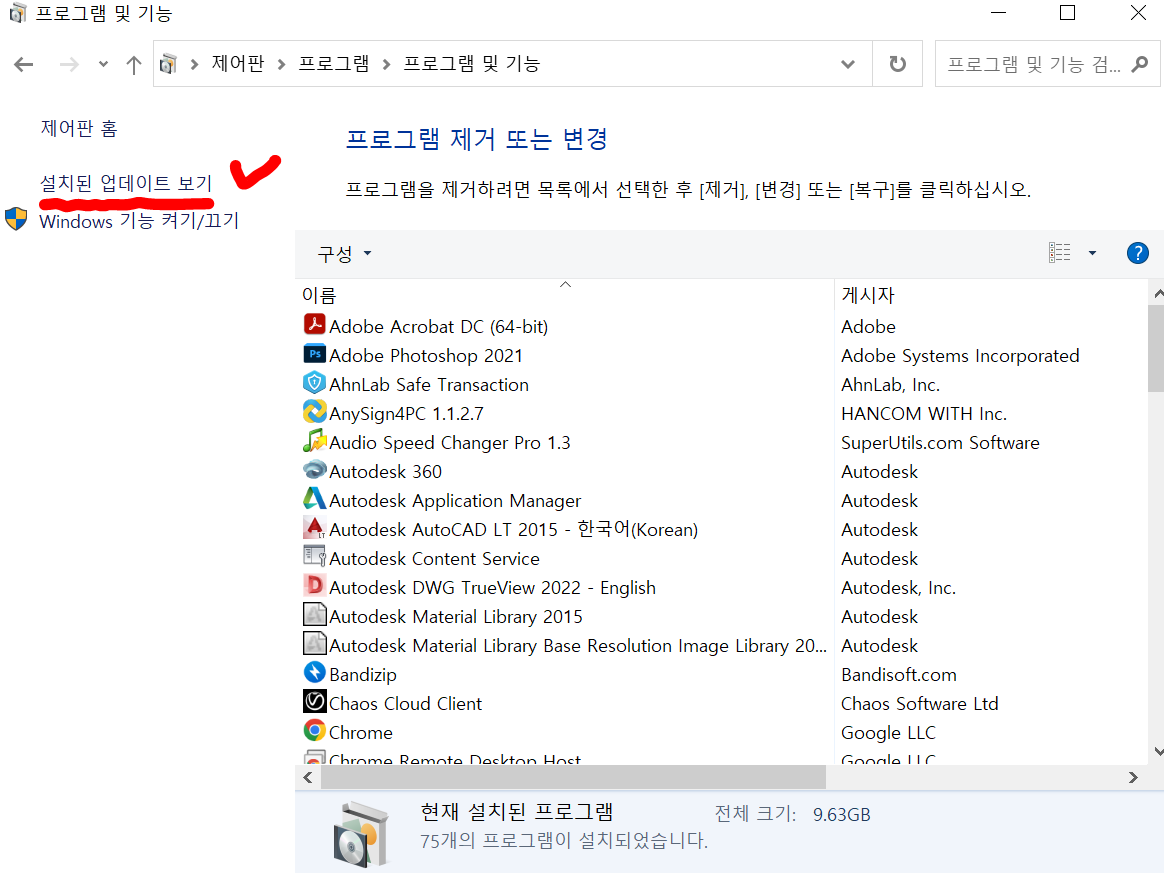Expand the chevron before 제어판 in breadcrumb
The height and width of the screenshot is (873, 1164).
(x=194, y=65)
